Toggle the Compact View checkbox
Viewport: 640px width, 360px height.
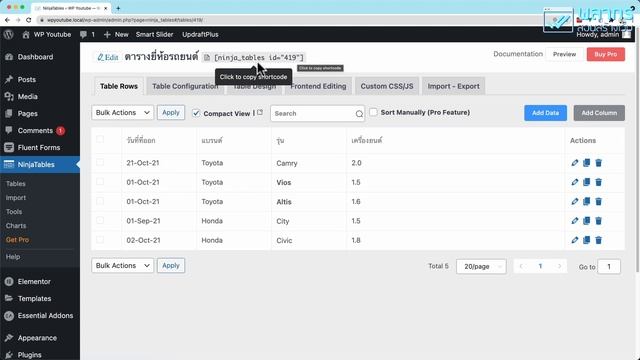click(196, 113)
